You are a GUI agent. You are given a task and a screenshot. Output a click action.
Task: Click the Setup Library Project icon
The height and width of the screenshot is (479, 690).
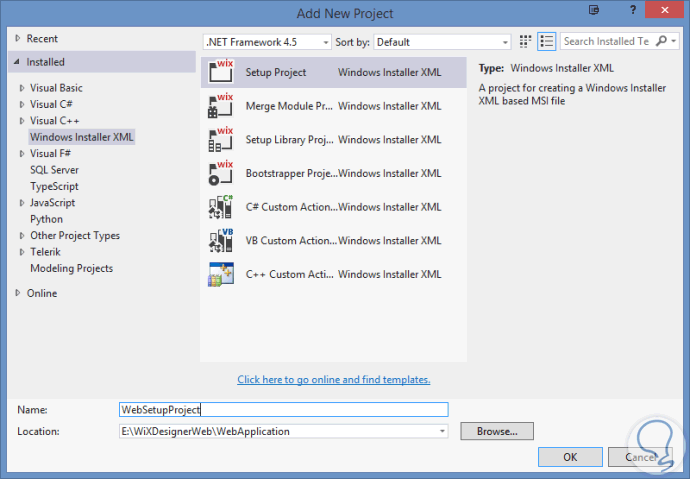(x=221, y=139)
